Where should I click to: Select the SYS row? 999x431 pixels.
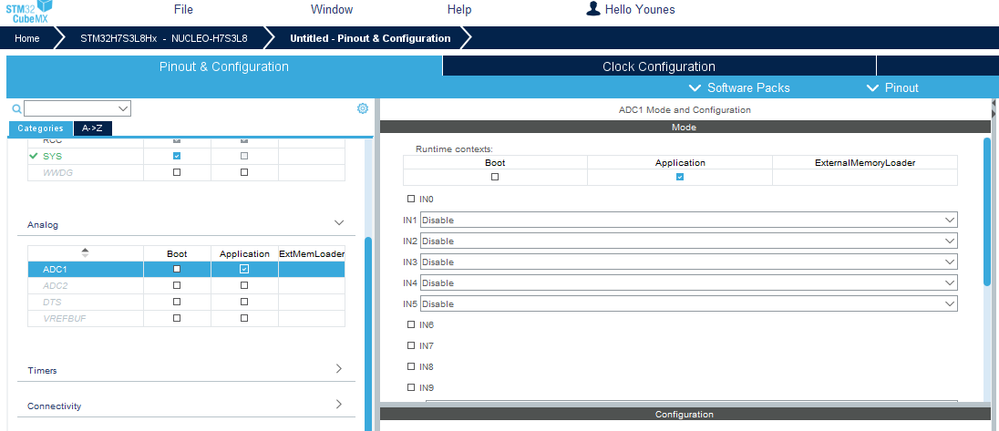(186, 156)
